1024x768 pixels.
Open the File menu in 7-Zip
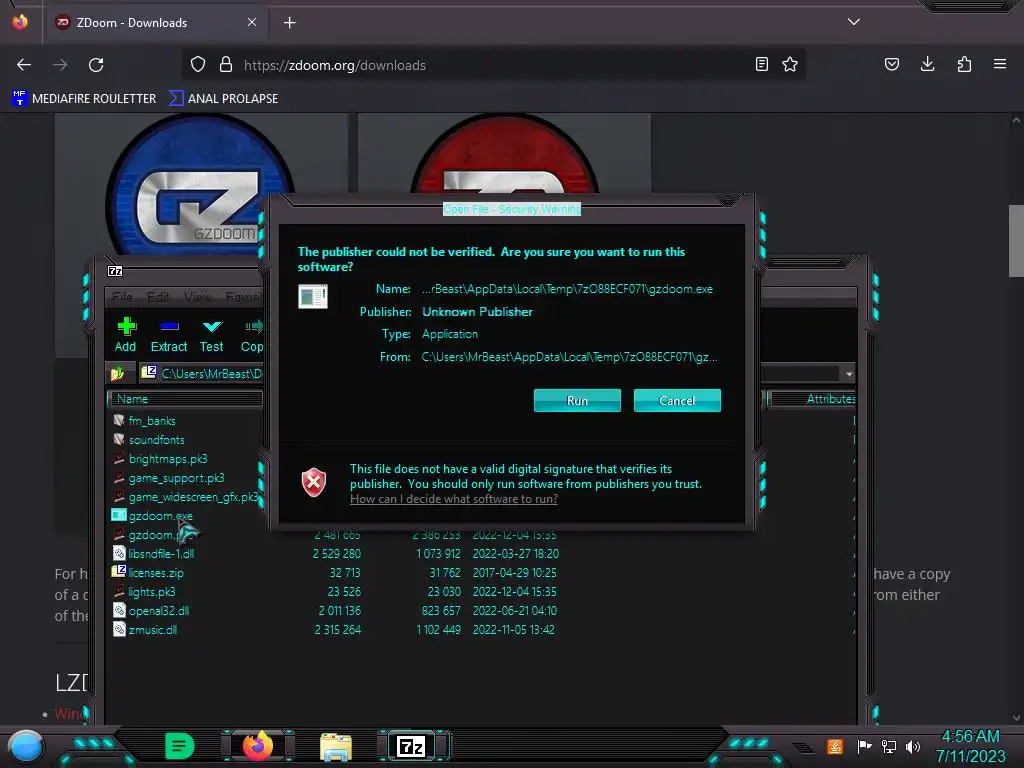[122, 297]
